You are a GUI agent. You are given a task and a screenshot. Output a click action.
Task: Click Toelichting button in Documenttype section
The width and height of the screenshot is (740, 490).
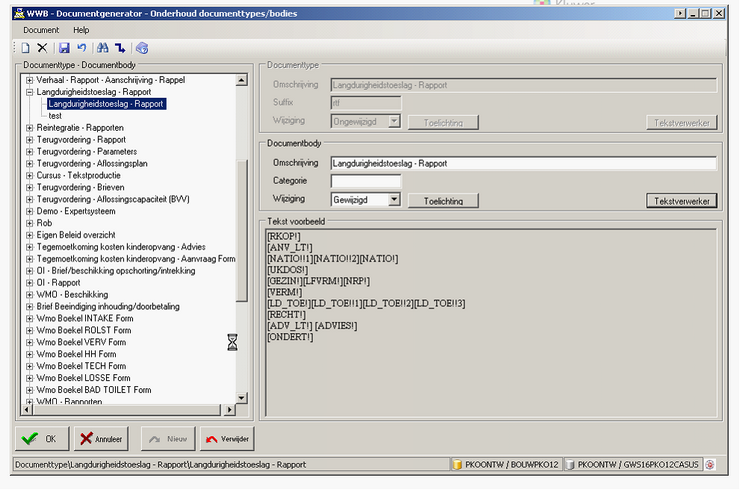coord(443,122)
